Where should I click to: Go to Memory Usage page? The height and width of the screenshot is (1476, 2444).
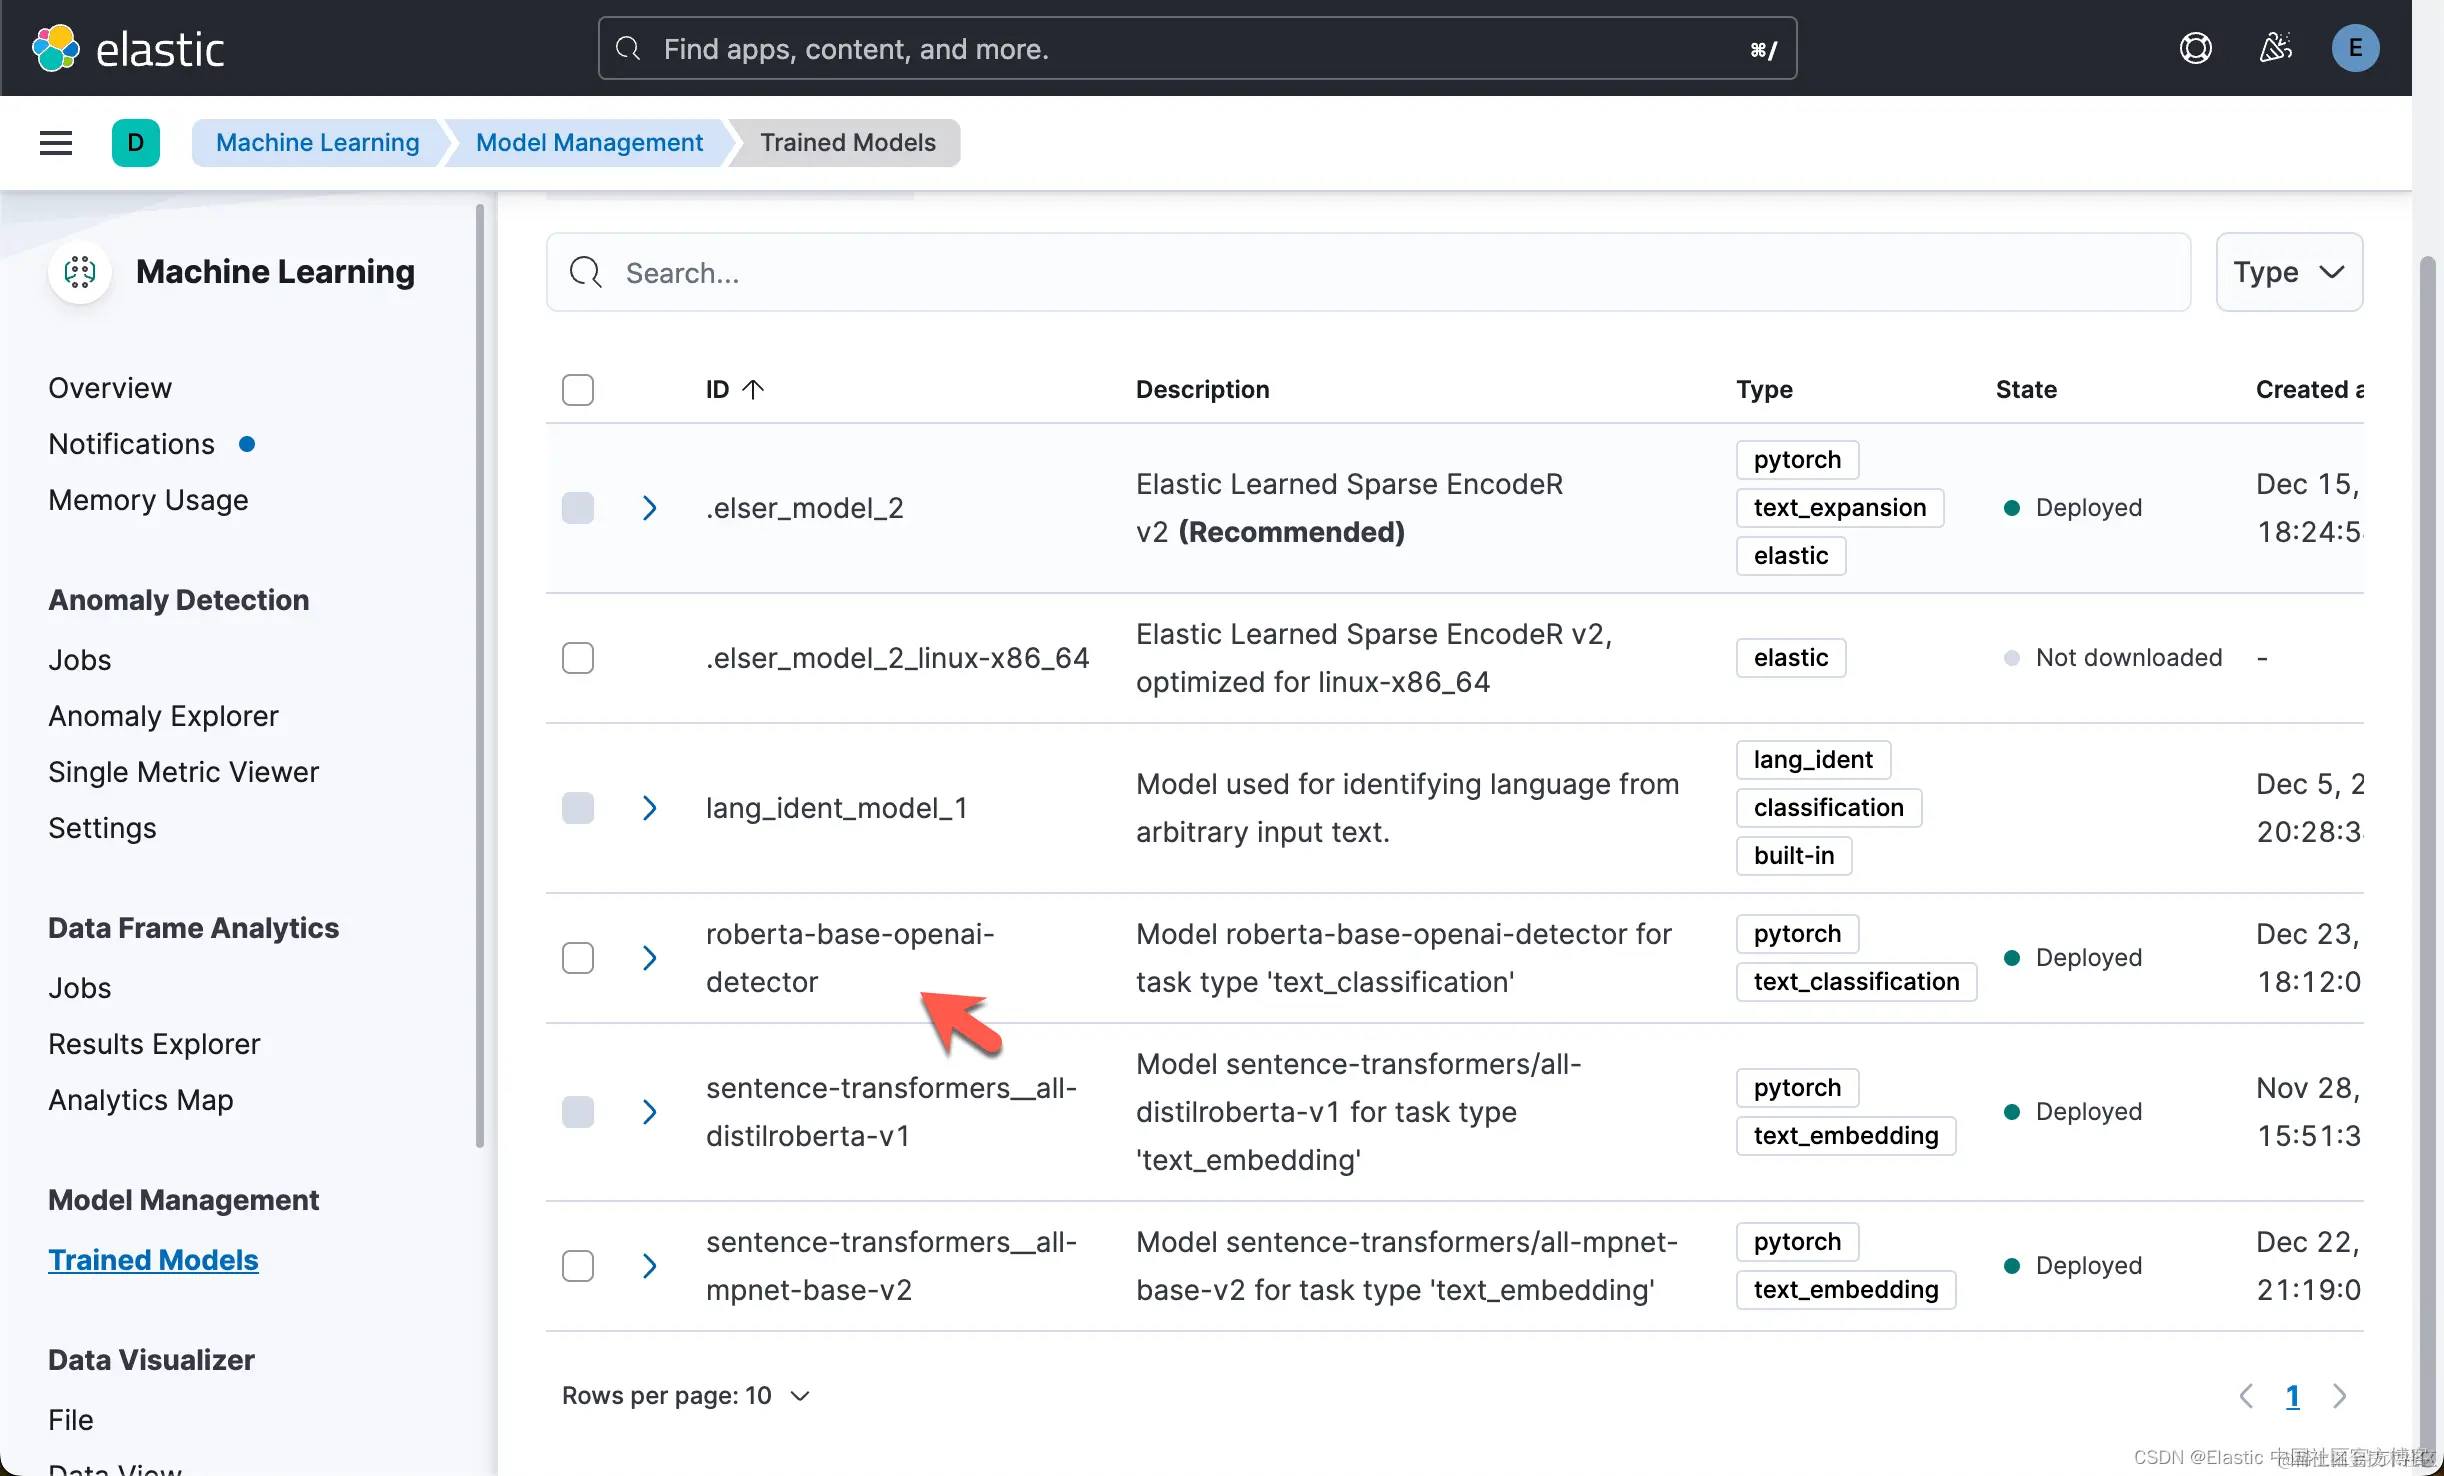(148, 500)
